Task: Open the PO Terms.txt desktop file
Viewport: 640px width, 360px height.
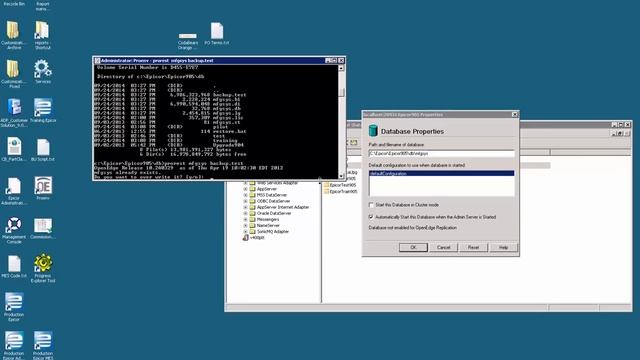Action: pos(217,33)
